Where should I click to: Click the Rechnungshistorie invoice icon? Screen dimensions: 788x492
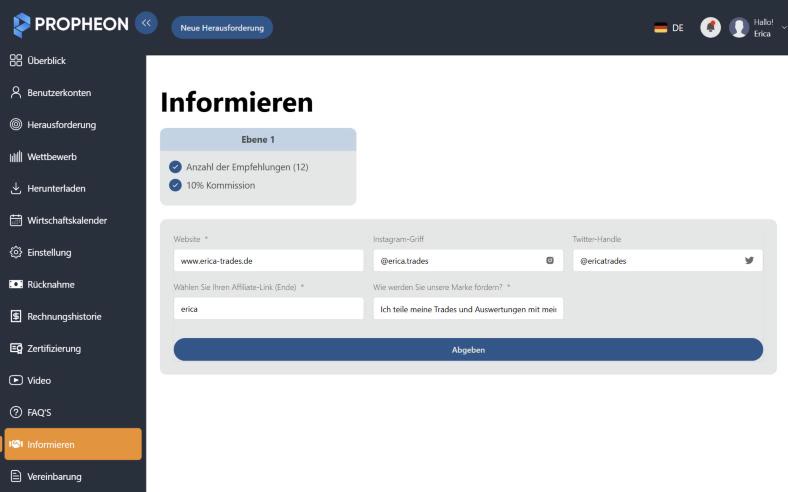click(16, 316)
